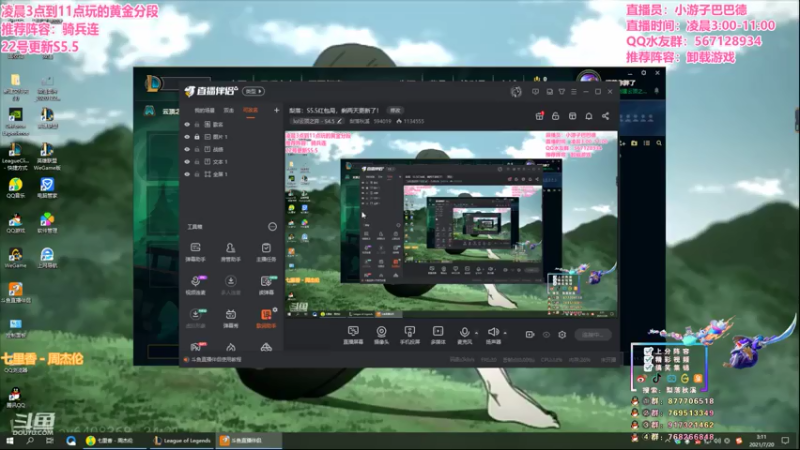Click the 连接中 start streaming button
The image size is (800, 450).
coord(593,335)
